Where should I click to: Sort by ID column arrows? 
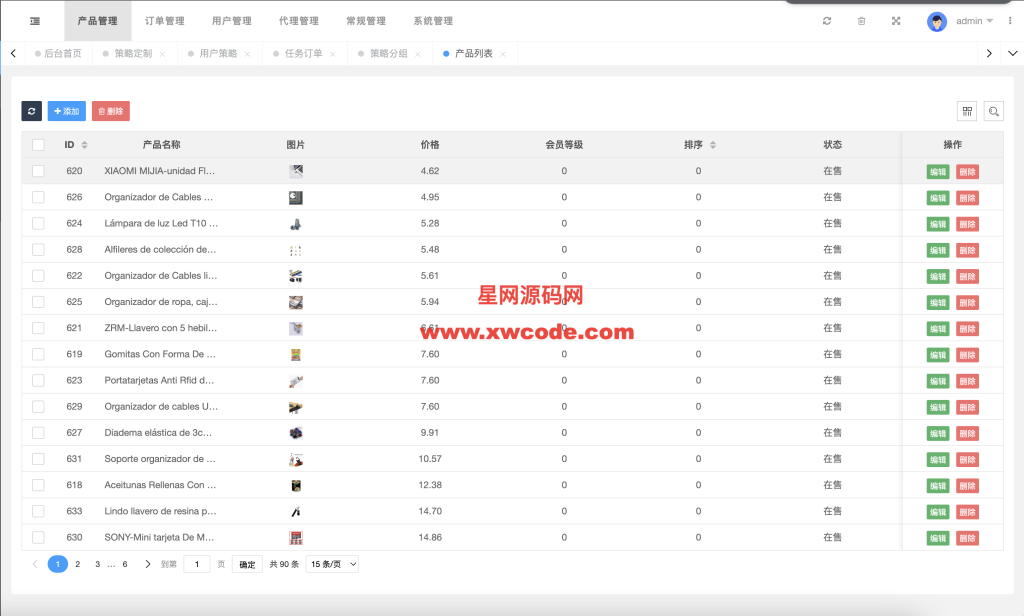coord(84,145)
